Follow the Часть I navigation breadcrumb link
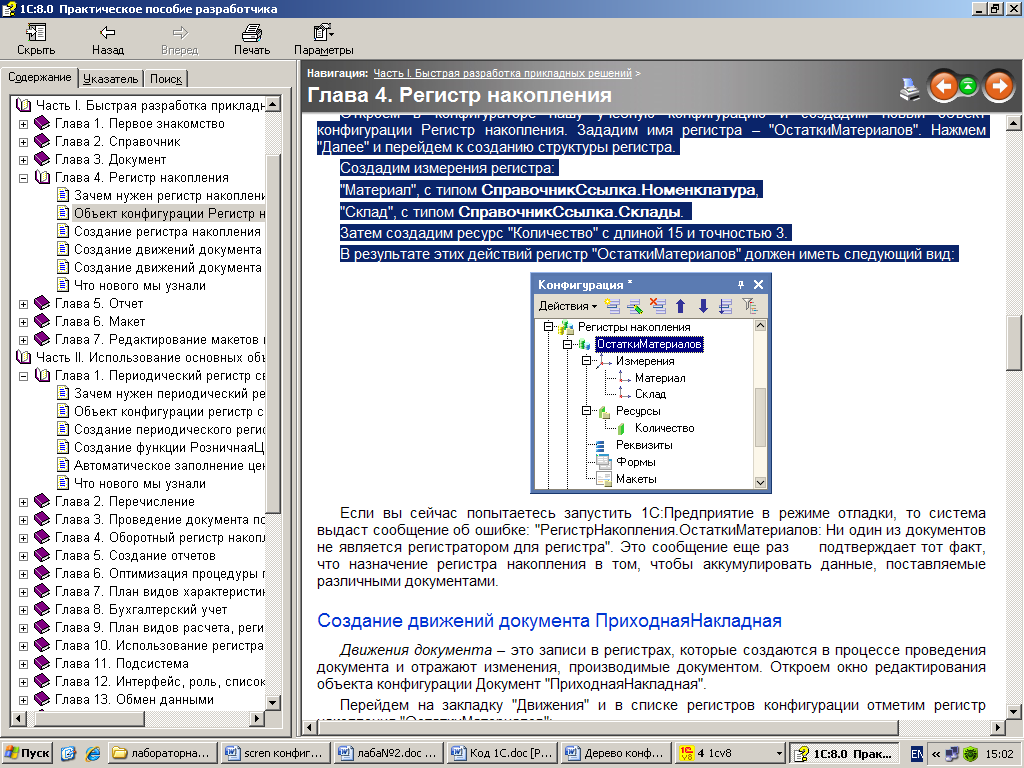Image resolution: width=1024 pixels, height=768 pixels. pos(502,73)
